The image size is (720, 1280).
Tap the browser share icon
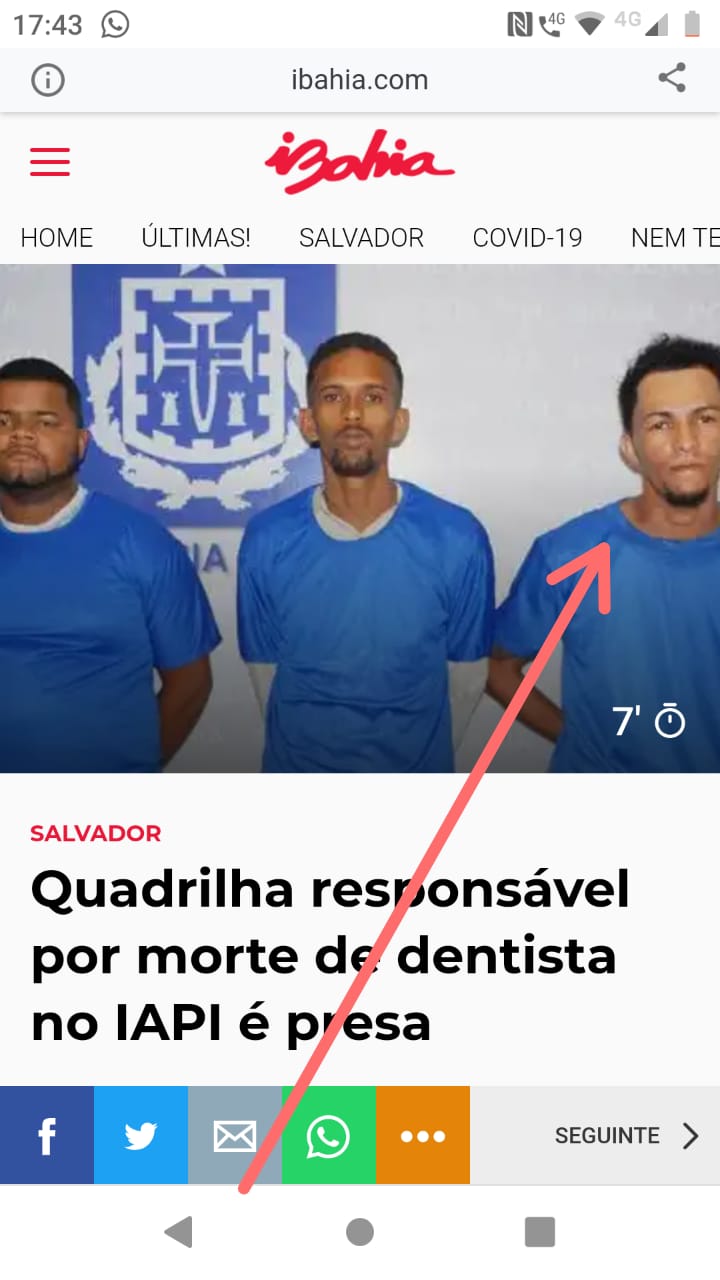coord(672,79)
